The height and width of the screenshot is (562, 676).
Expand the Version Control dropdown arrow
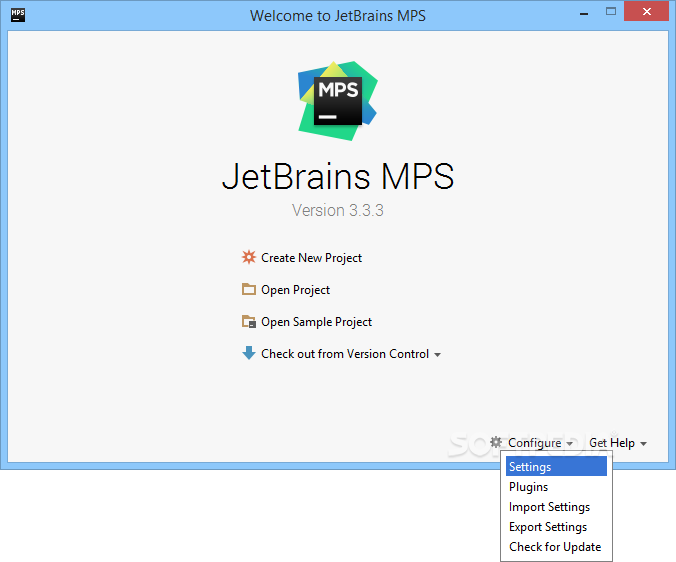pos(438,355)
